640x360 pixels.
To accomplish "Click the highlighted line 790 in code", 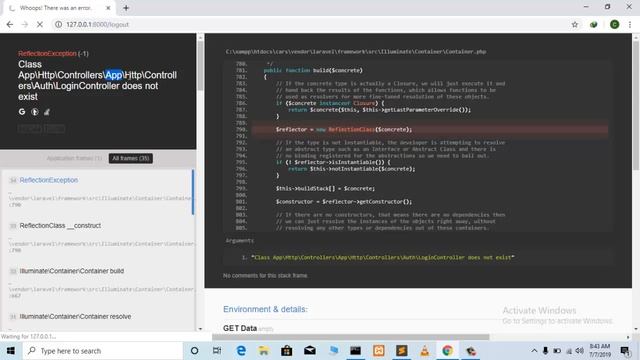I will [x=429, y=129].
